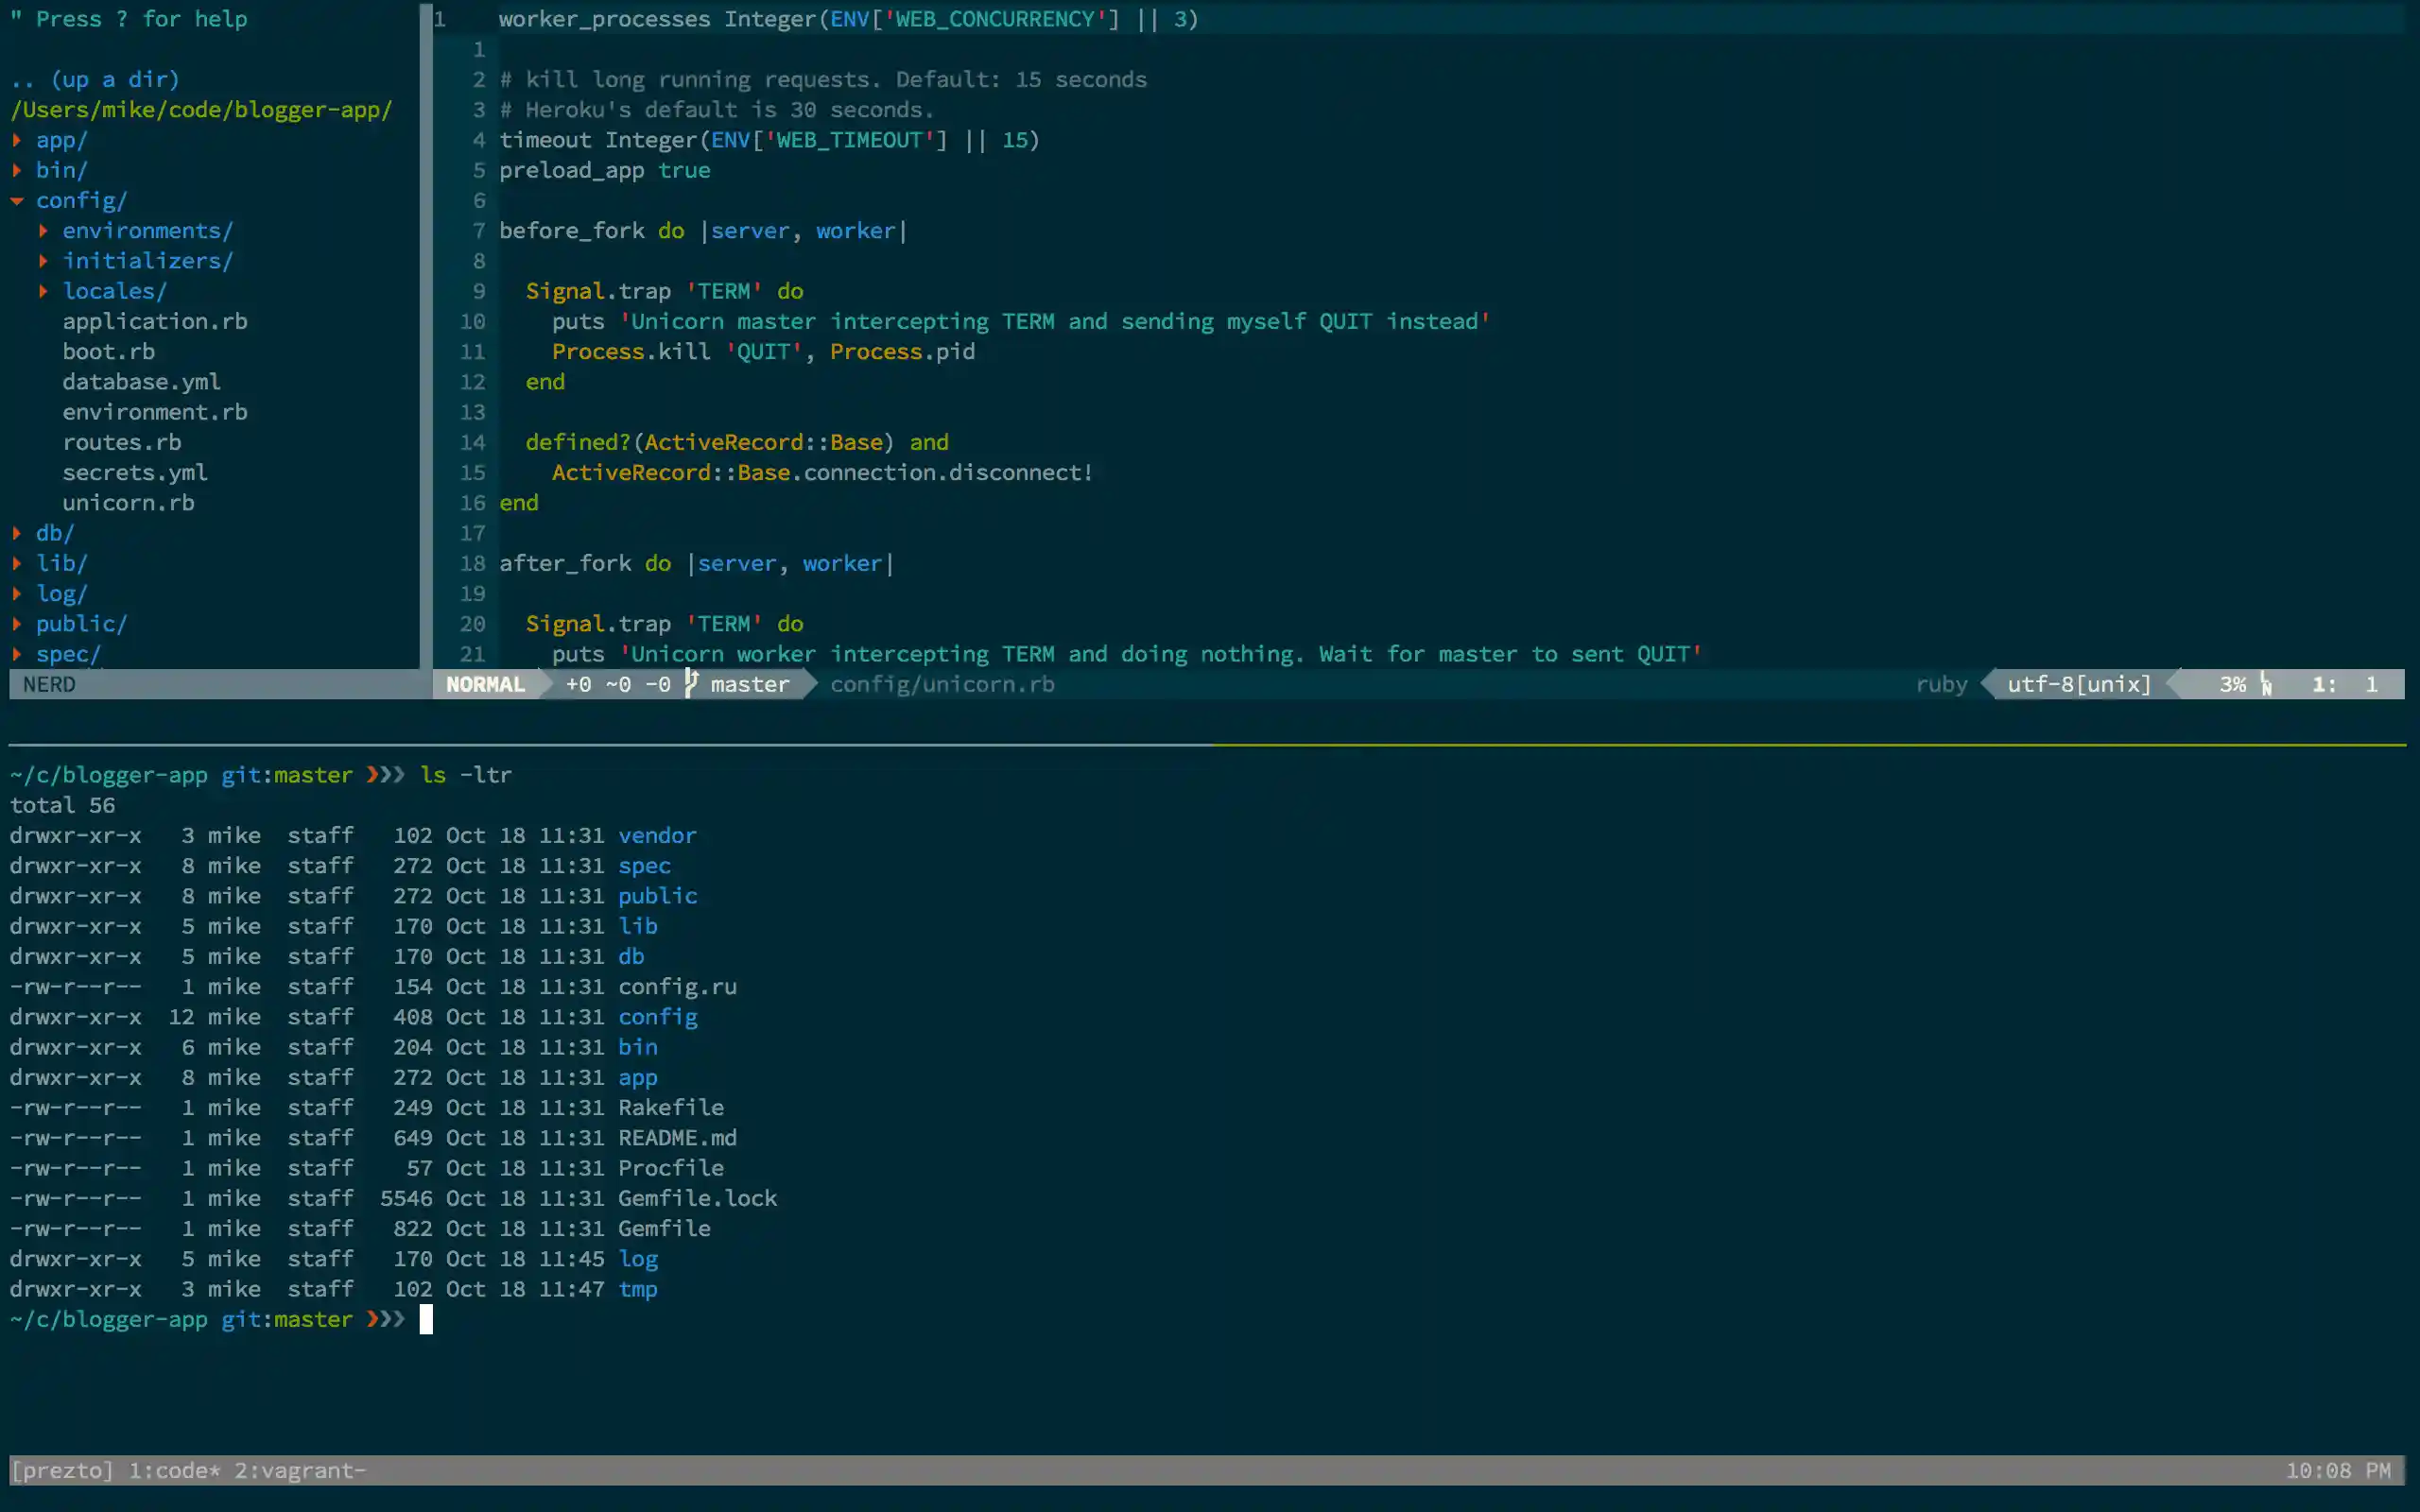
Task: Click the NORMAL mode indicator
Action: tap(486, 684)
